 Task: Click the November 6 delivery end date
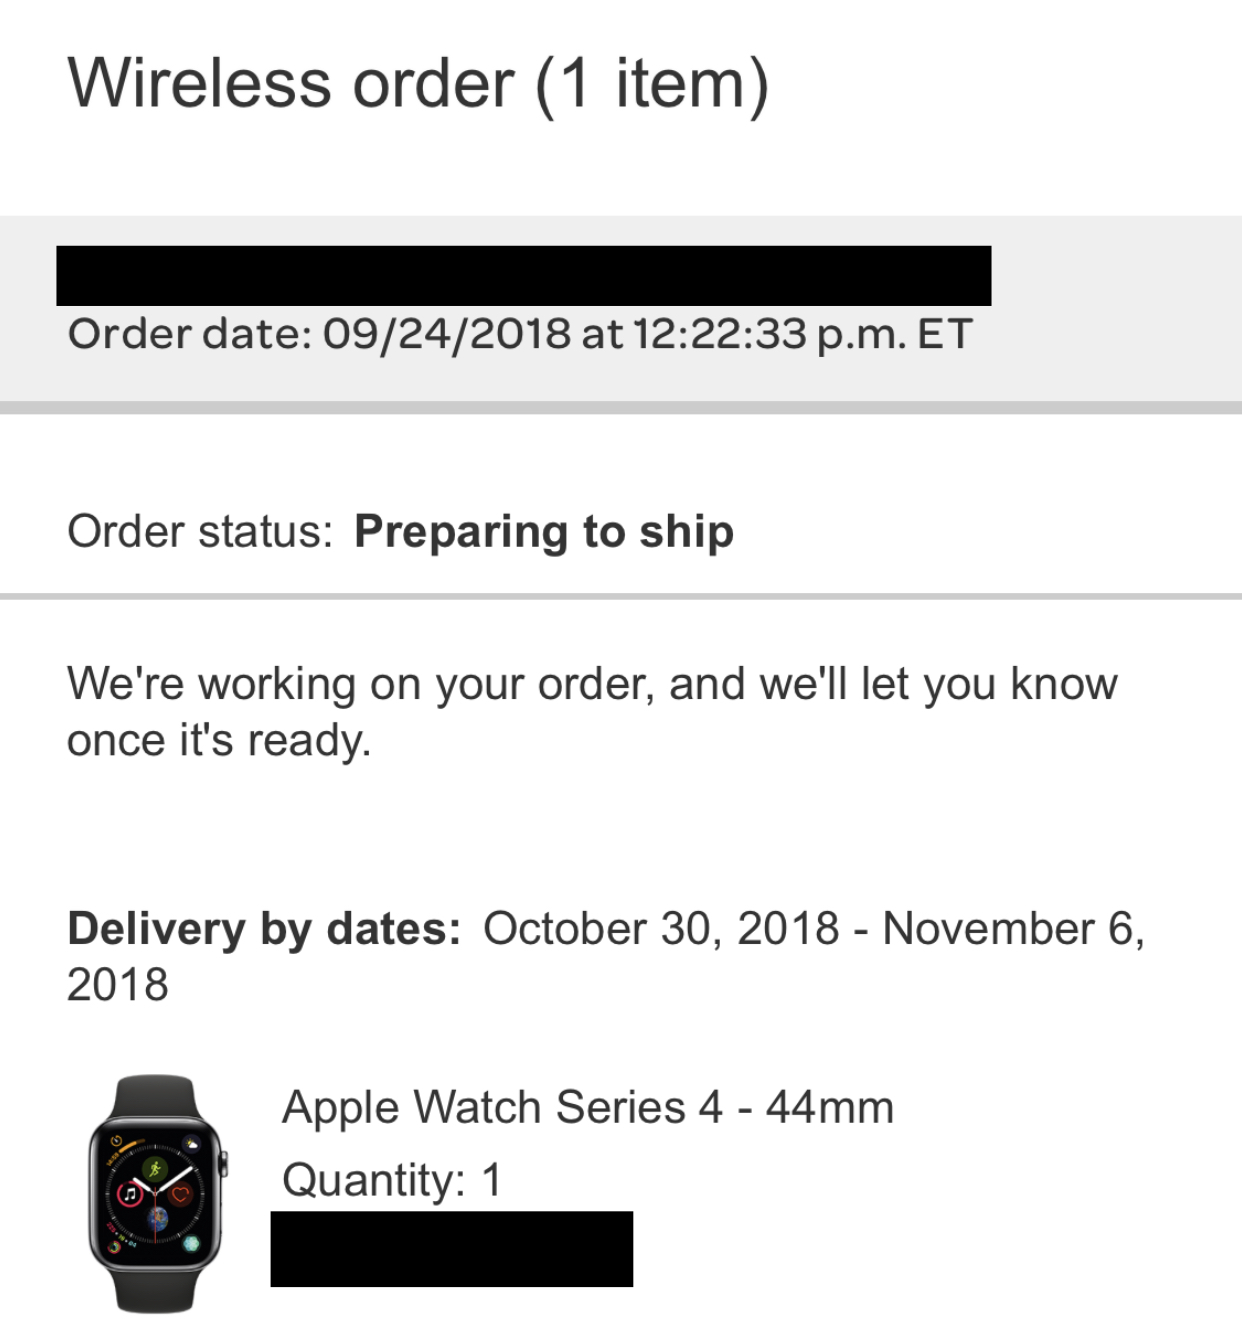(1012, 928)
